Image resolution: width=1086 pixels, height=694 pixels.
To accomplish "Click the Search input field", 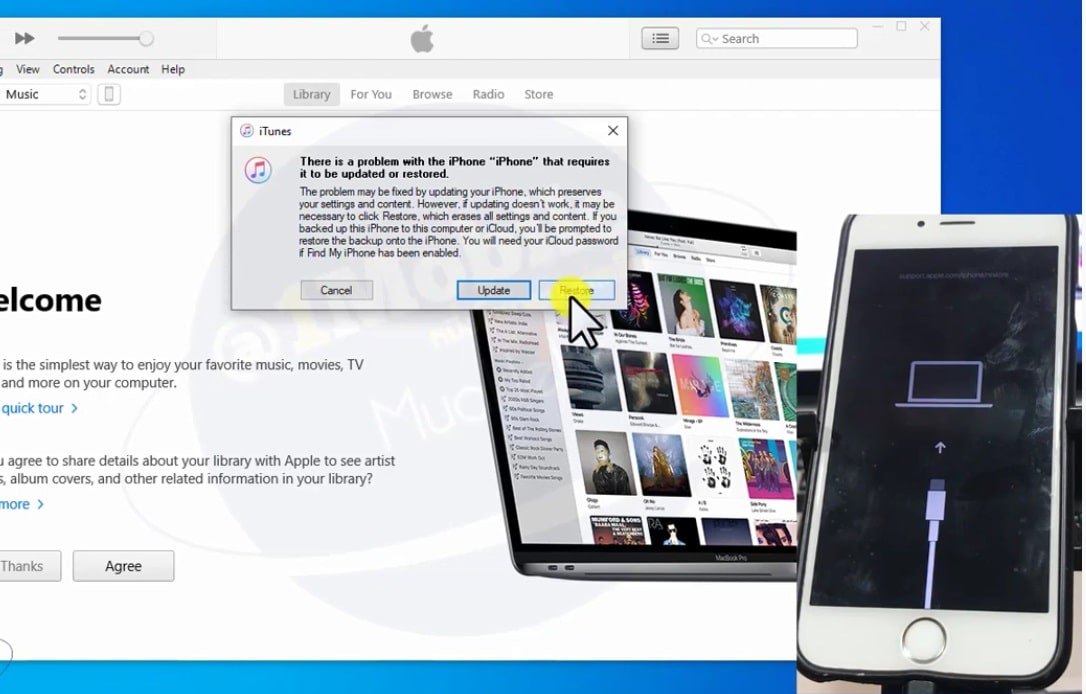I will tap(776, 39).
